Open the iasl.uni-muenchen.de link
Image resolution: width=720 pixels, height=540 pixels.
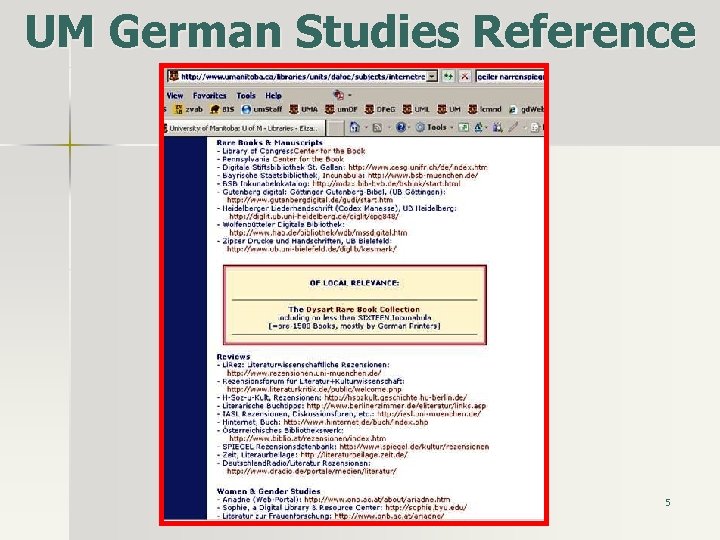click(x=429, y=413)
